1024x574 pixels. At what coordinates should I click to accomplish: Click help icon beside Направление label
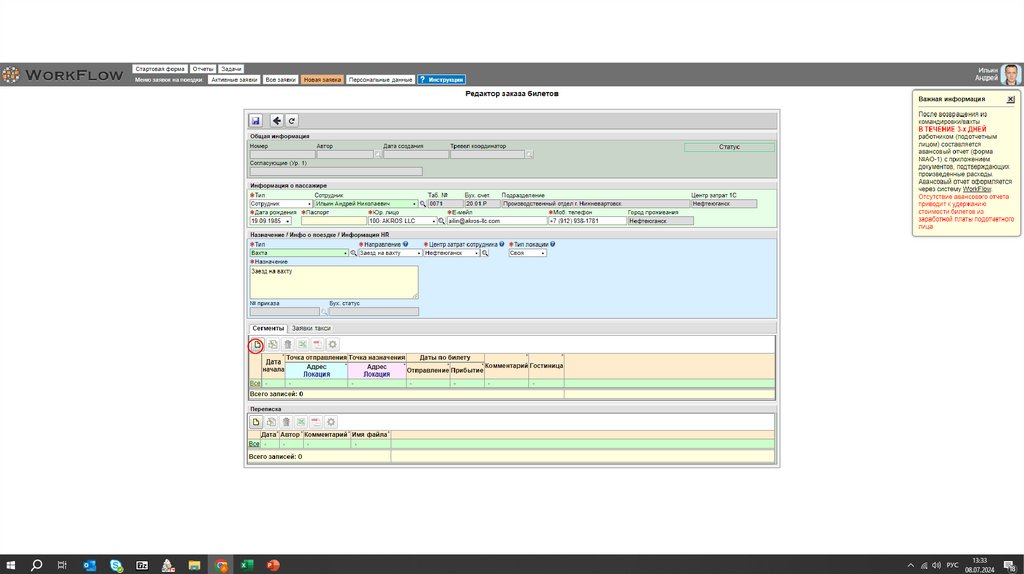[x=405, y=244]
